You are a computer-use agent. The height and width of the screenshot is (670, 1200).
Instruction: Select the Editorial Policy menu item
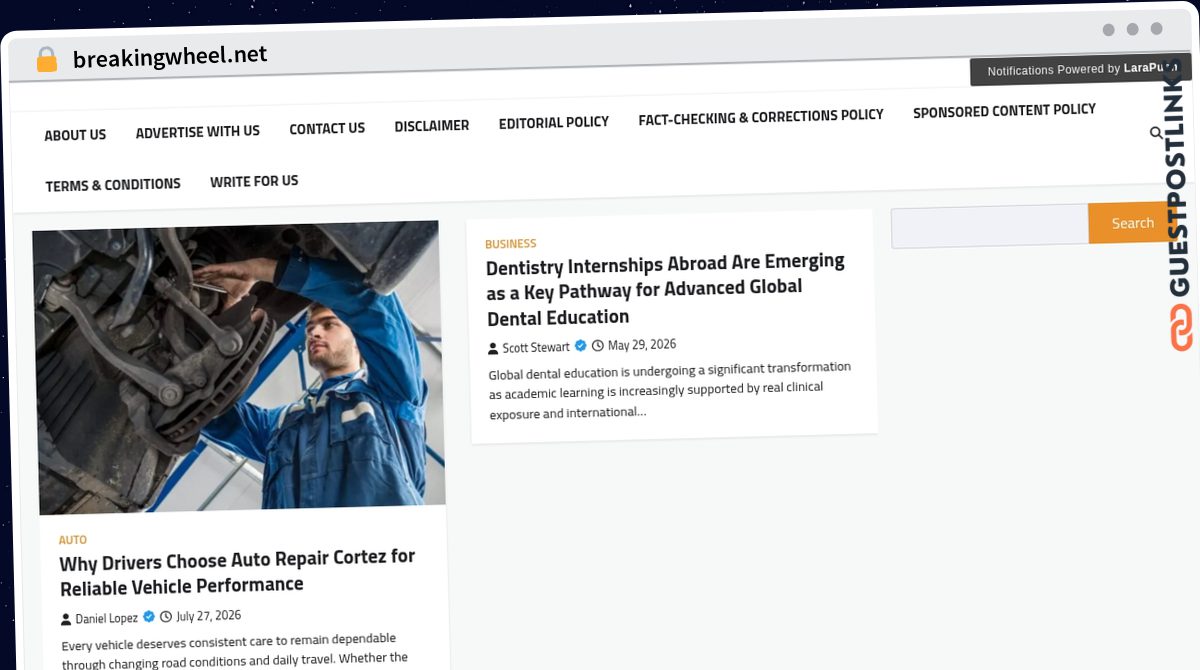554,122
